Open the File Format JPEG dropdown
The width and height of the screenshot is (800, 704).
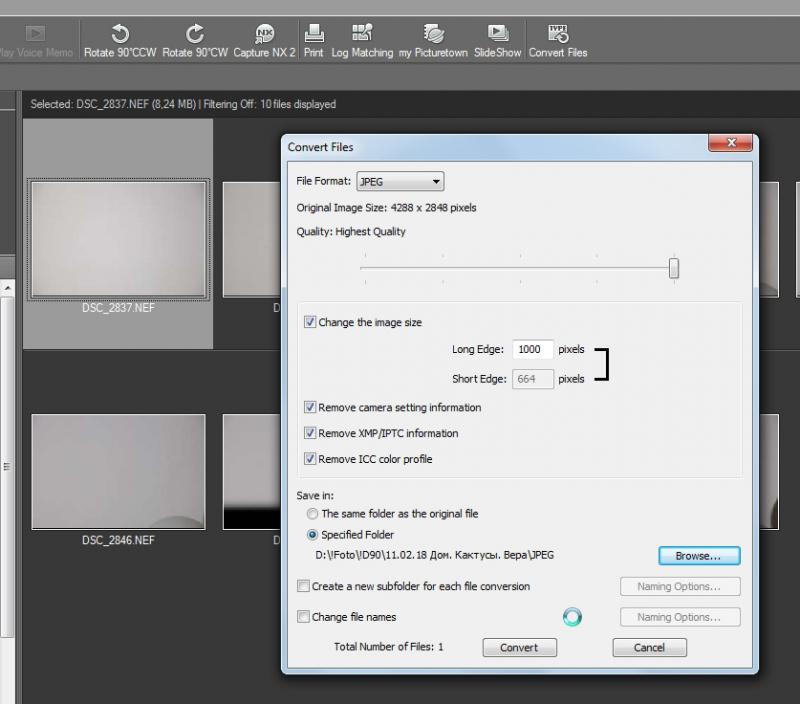click(x=400, y=182)
